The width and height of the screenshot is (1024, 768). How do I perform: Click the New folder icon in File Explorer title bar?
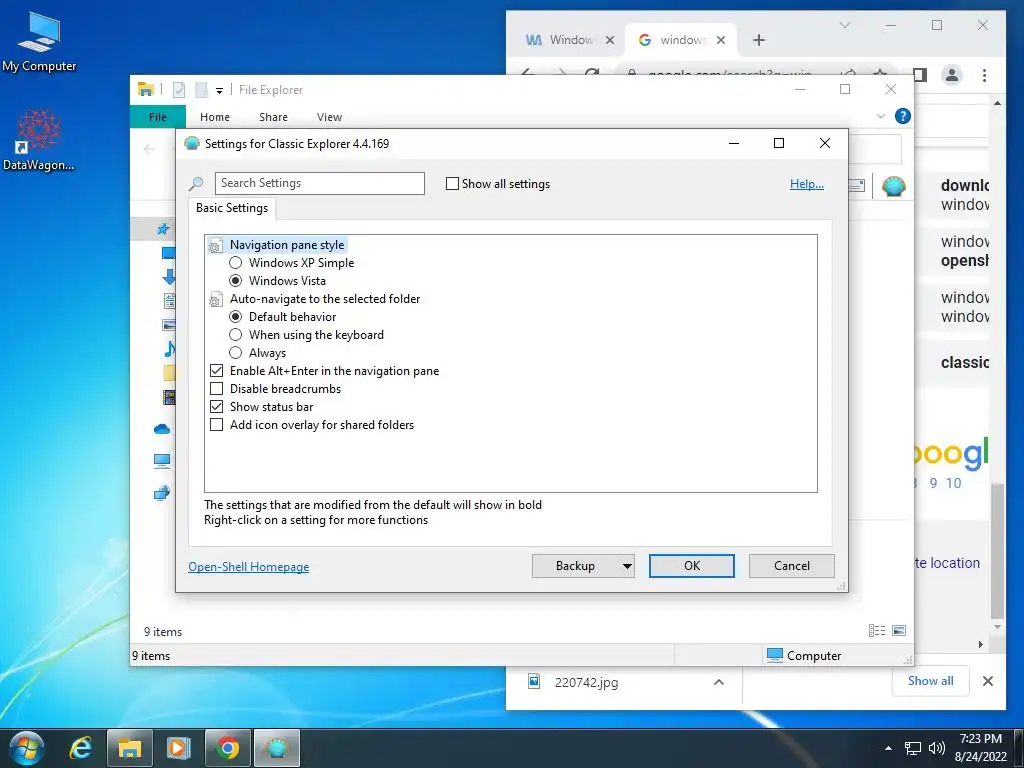[202, 89]
